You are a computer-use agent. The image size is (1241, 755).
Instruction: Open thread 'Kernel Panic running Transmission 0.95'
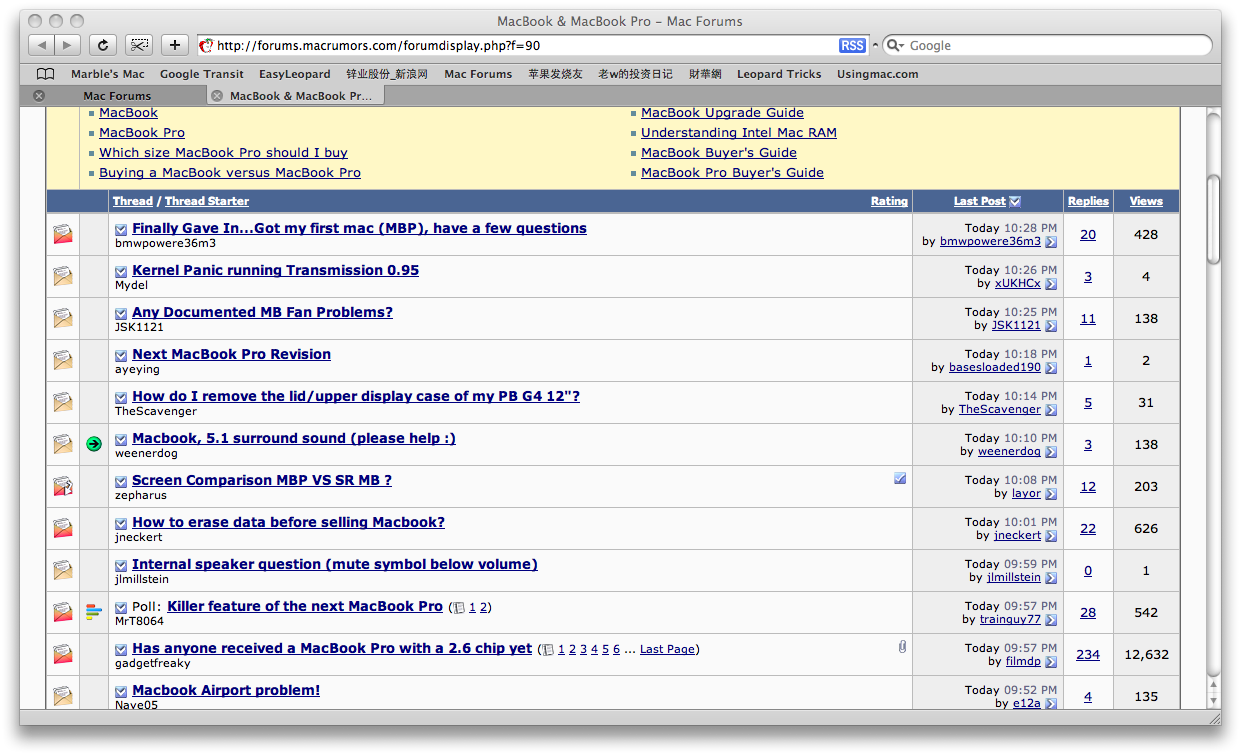pos(275,270)
